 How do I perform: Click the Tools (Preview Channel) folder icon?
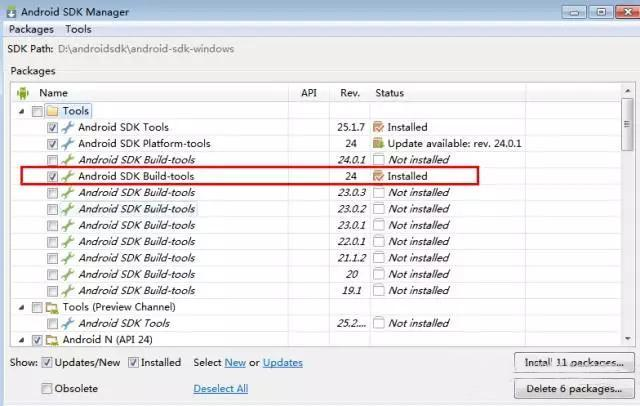[x=52, y=307]
